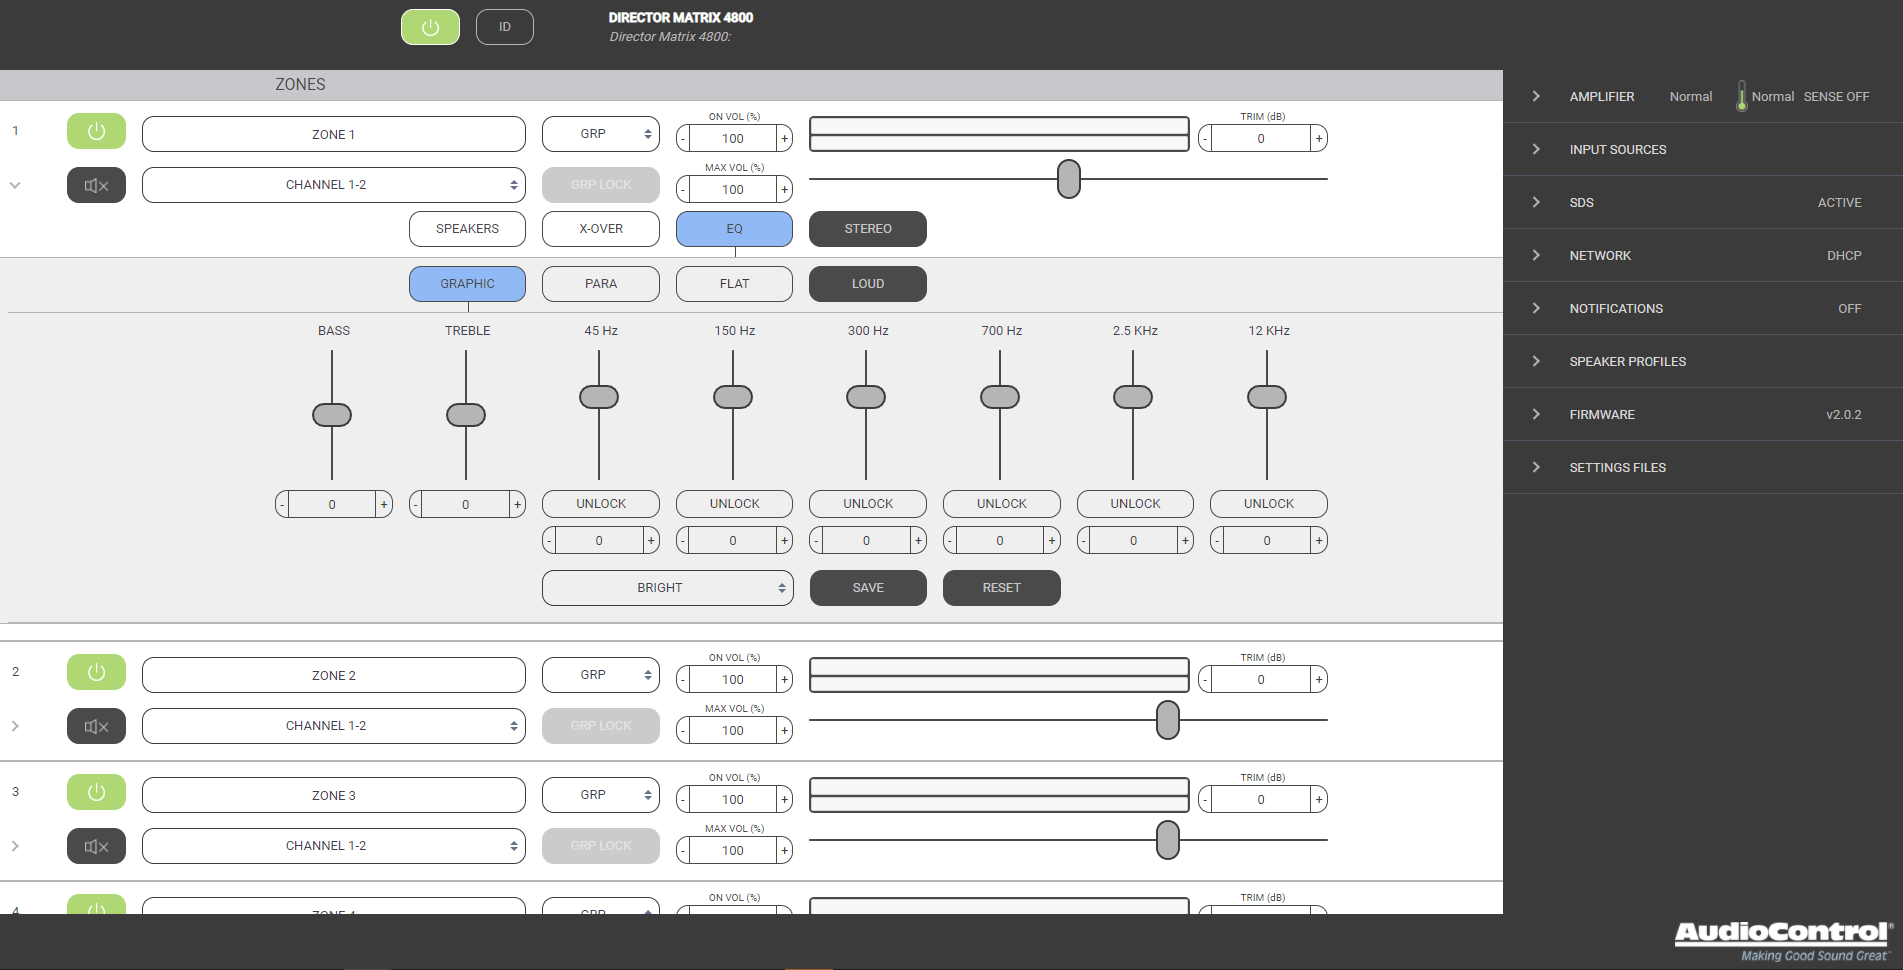
Task: Mute Zone 2 speaker icon
Action: coord(96,726)
